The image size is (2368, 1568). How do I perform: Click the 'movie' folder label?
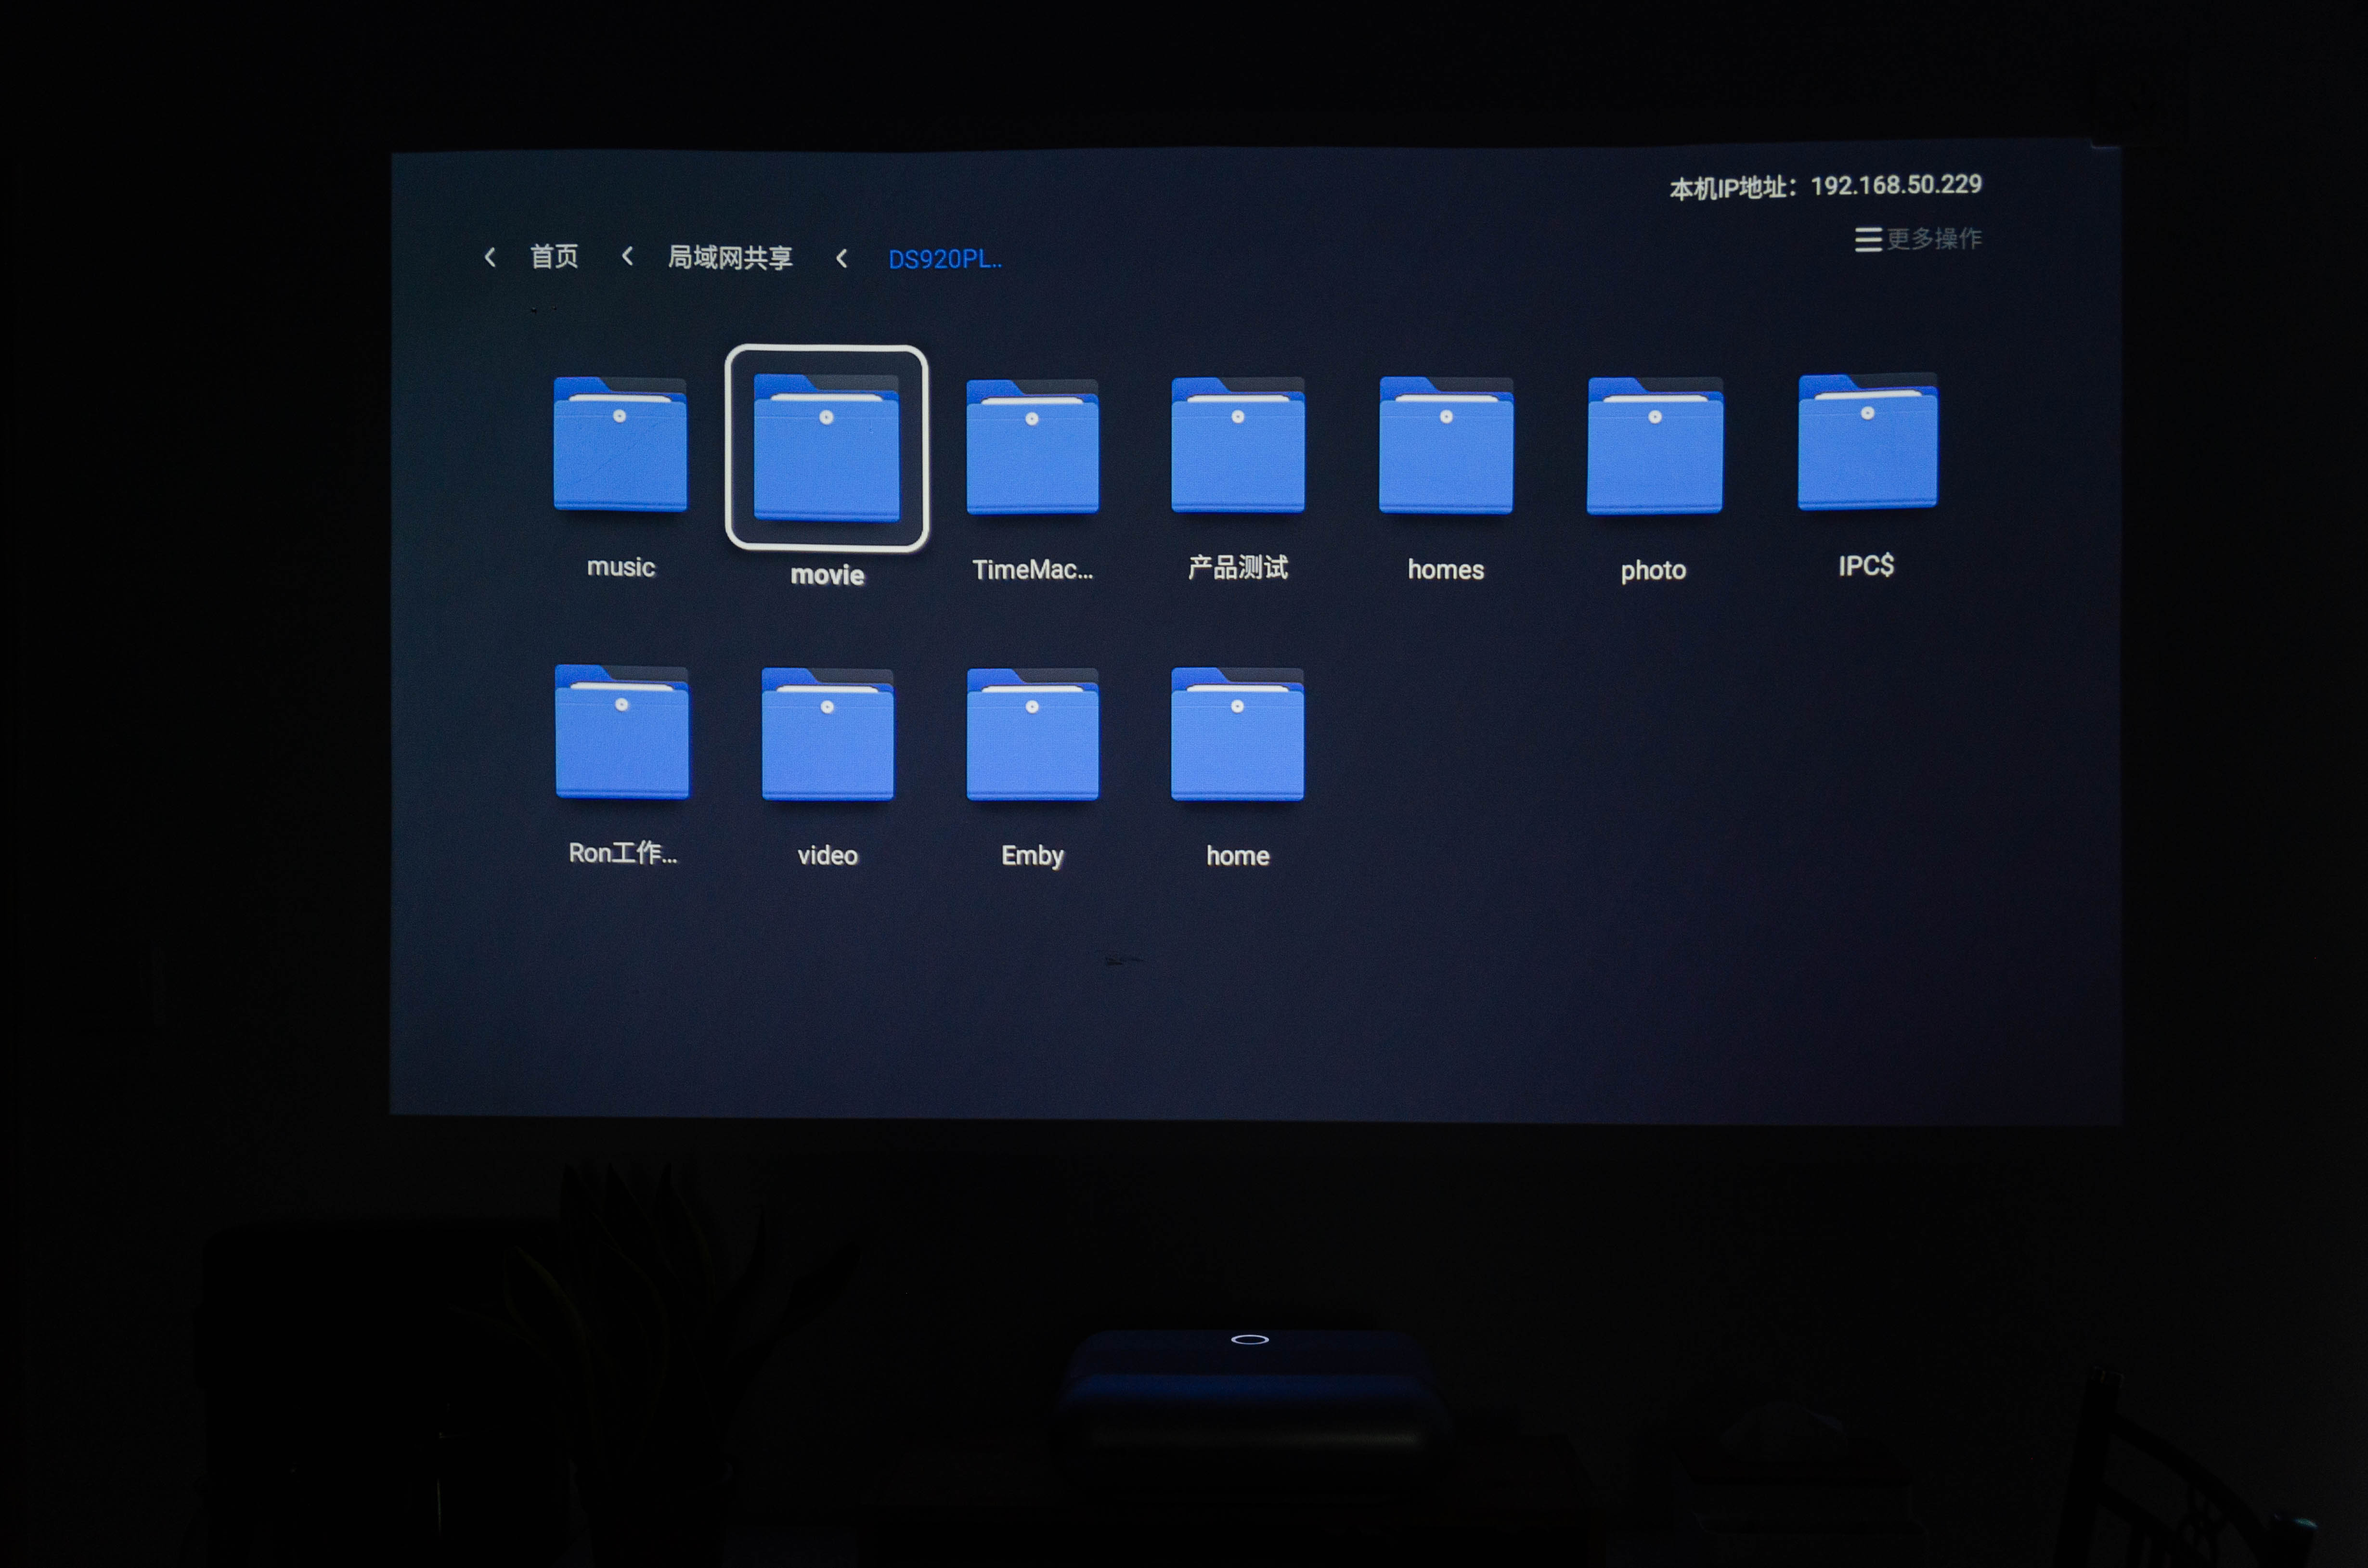pyautogui.click(x=827, y=575)
